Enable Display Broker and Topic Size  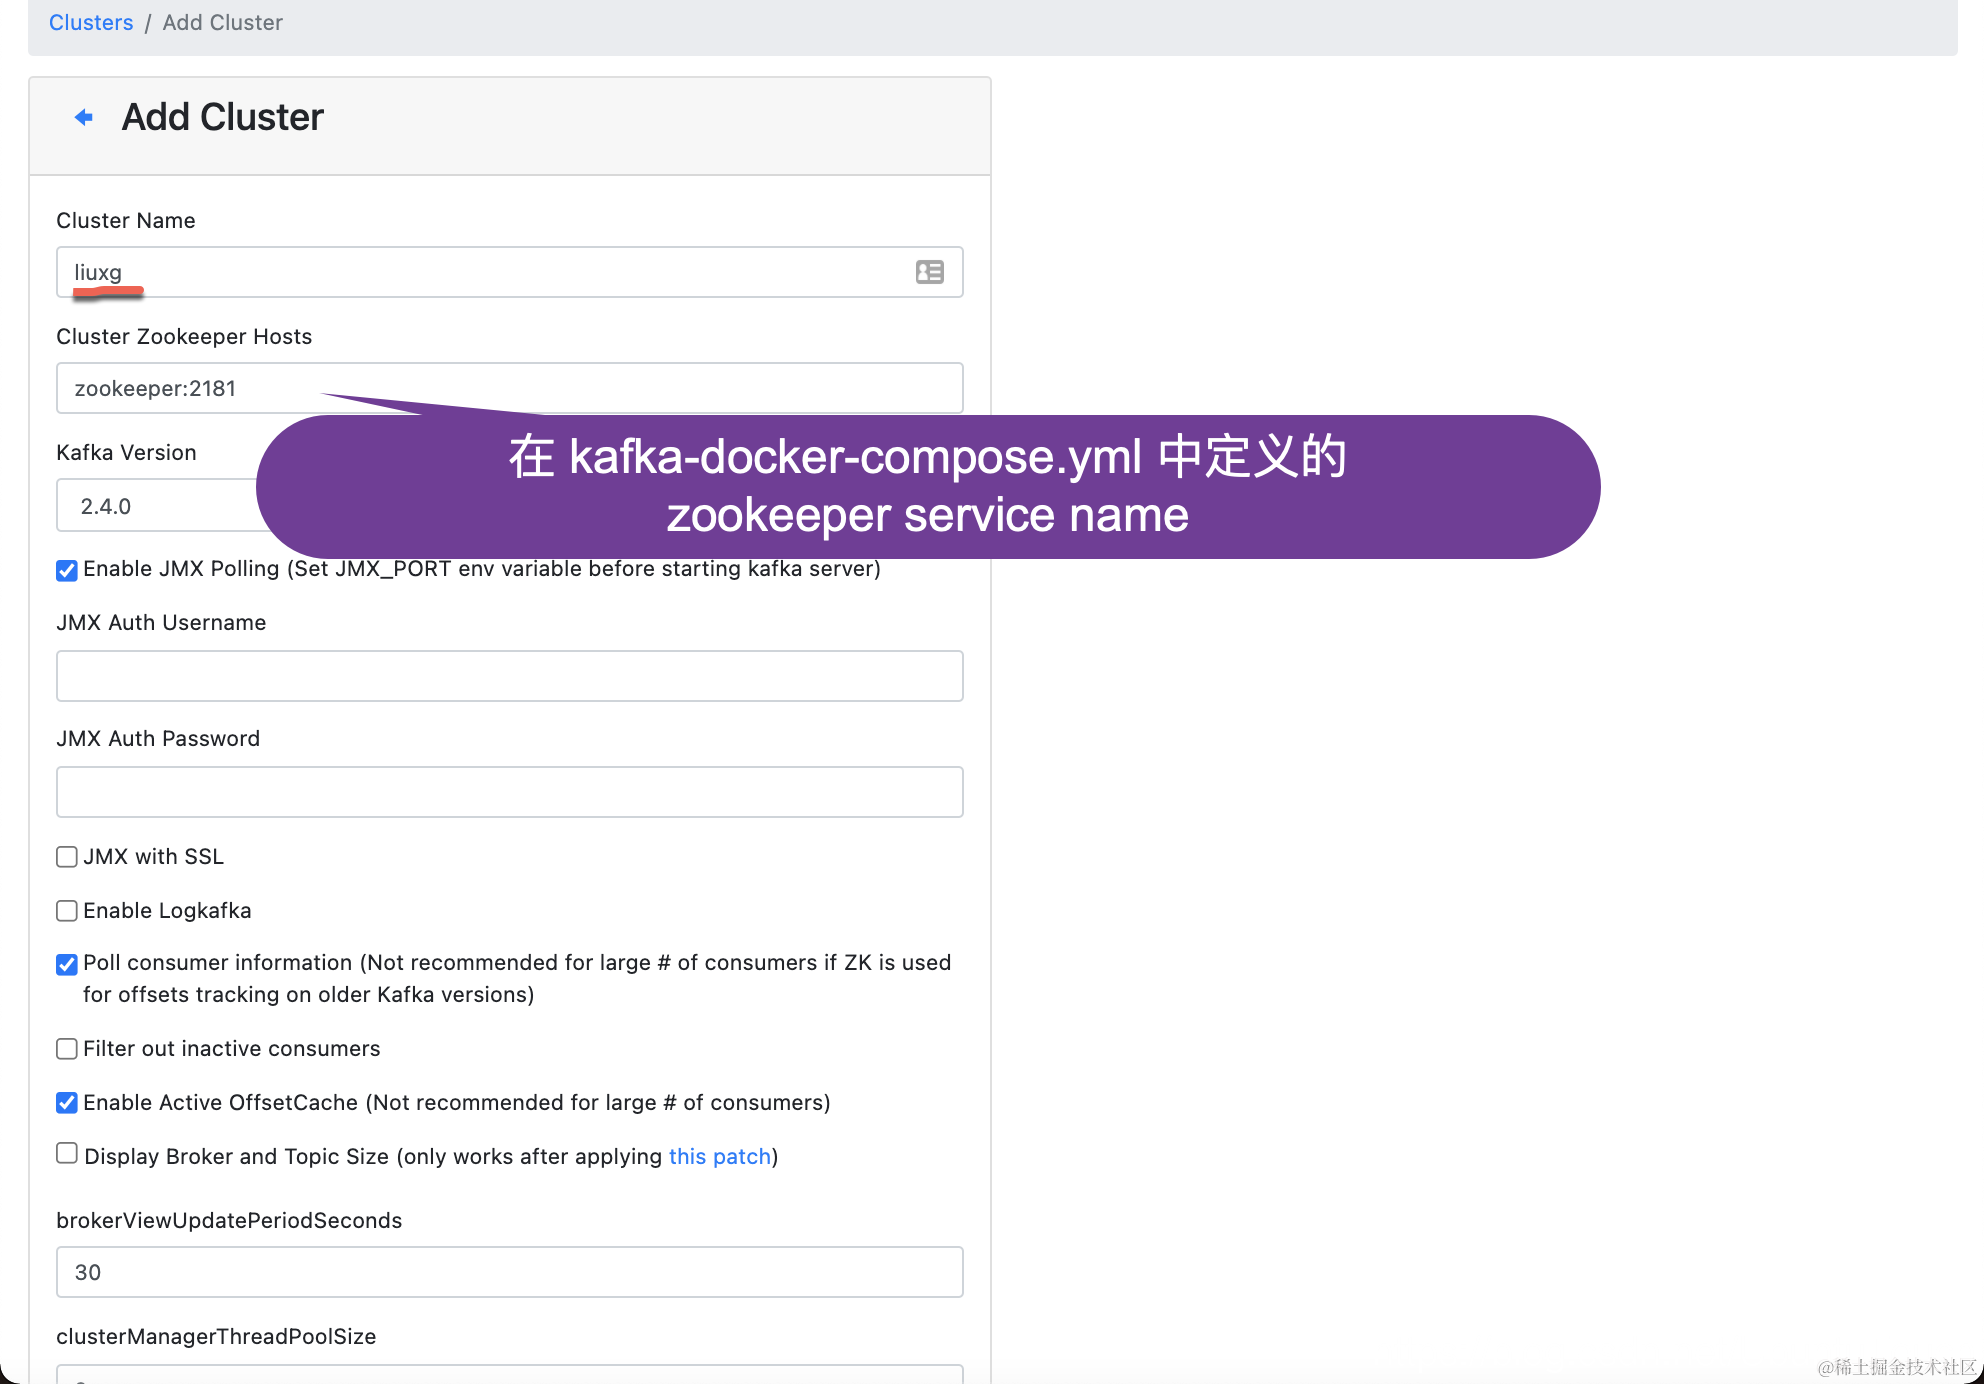click(x=67, y=1153)
